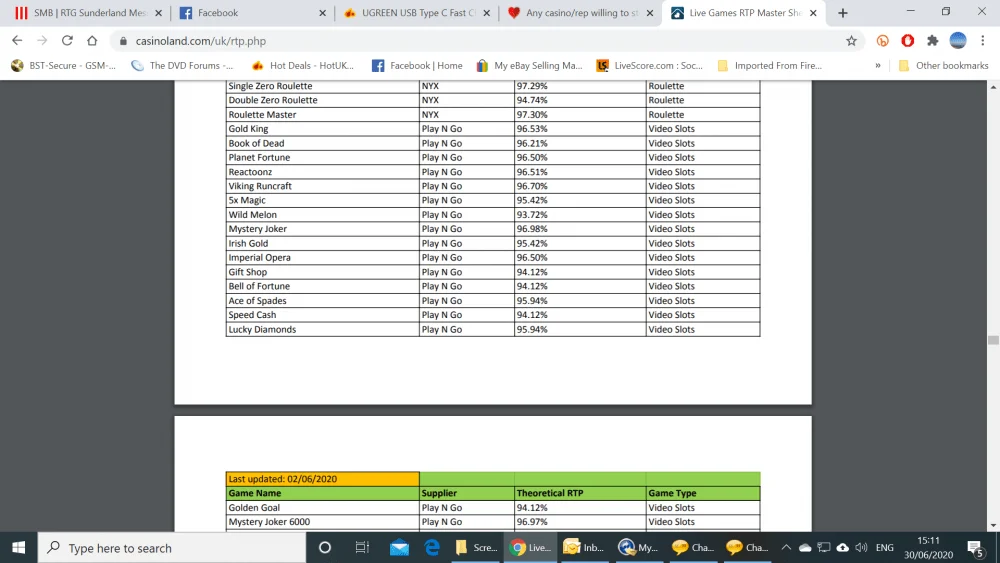
Task: Open the Other bookmarks folder
Action: (943, 66)
